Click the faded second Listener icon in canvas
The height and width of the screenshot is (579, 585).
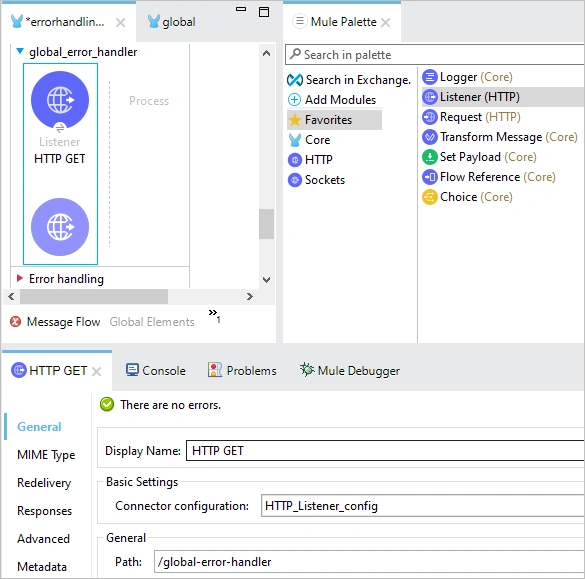(x=60, y=227)
